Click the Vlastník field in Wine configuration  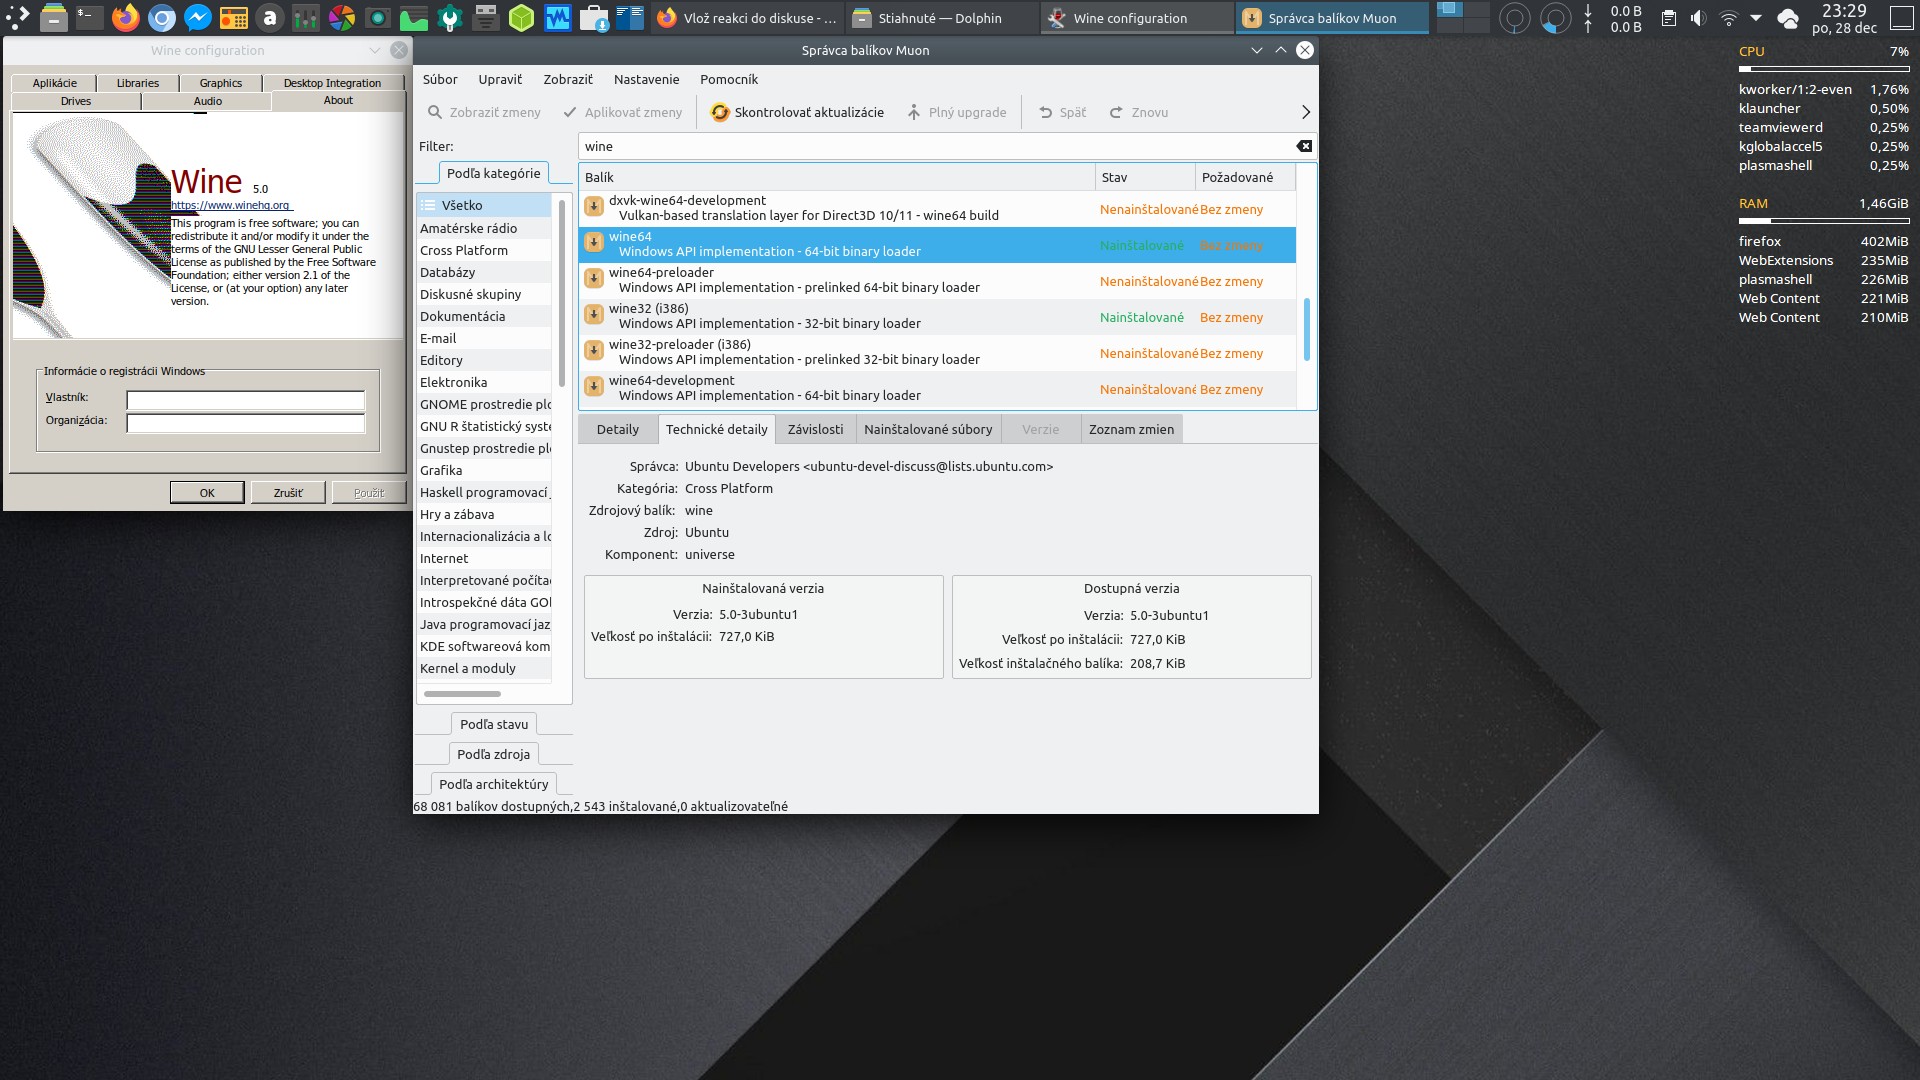pos(245,400)
